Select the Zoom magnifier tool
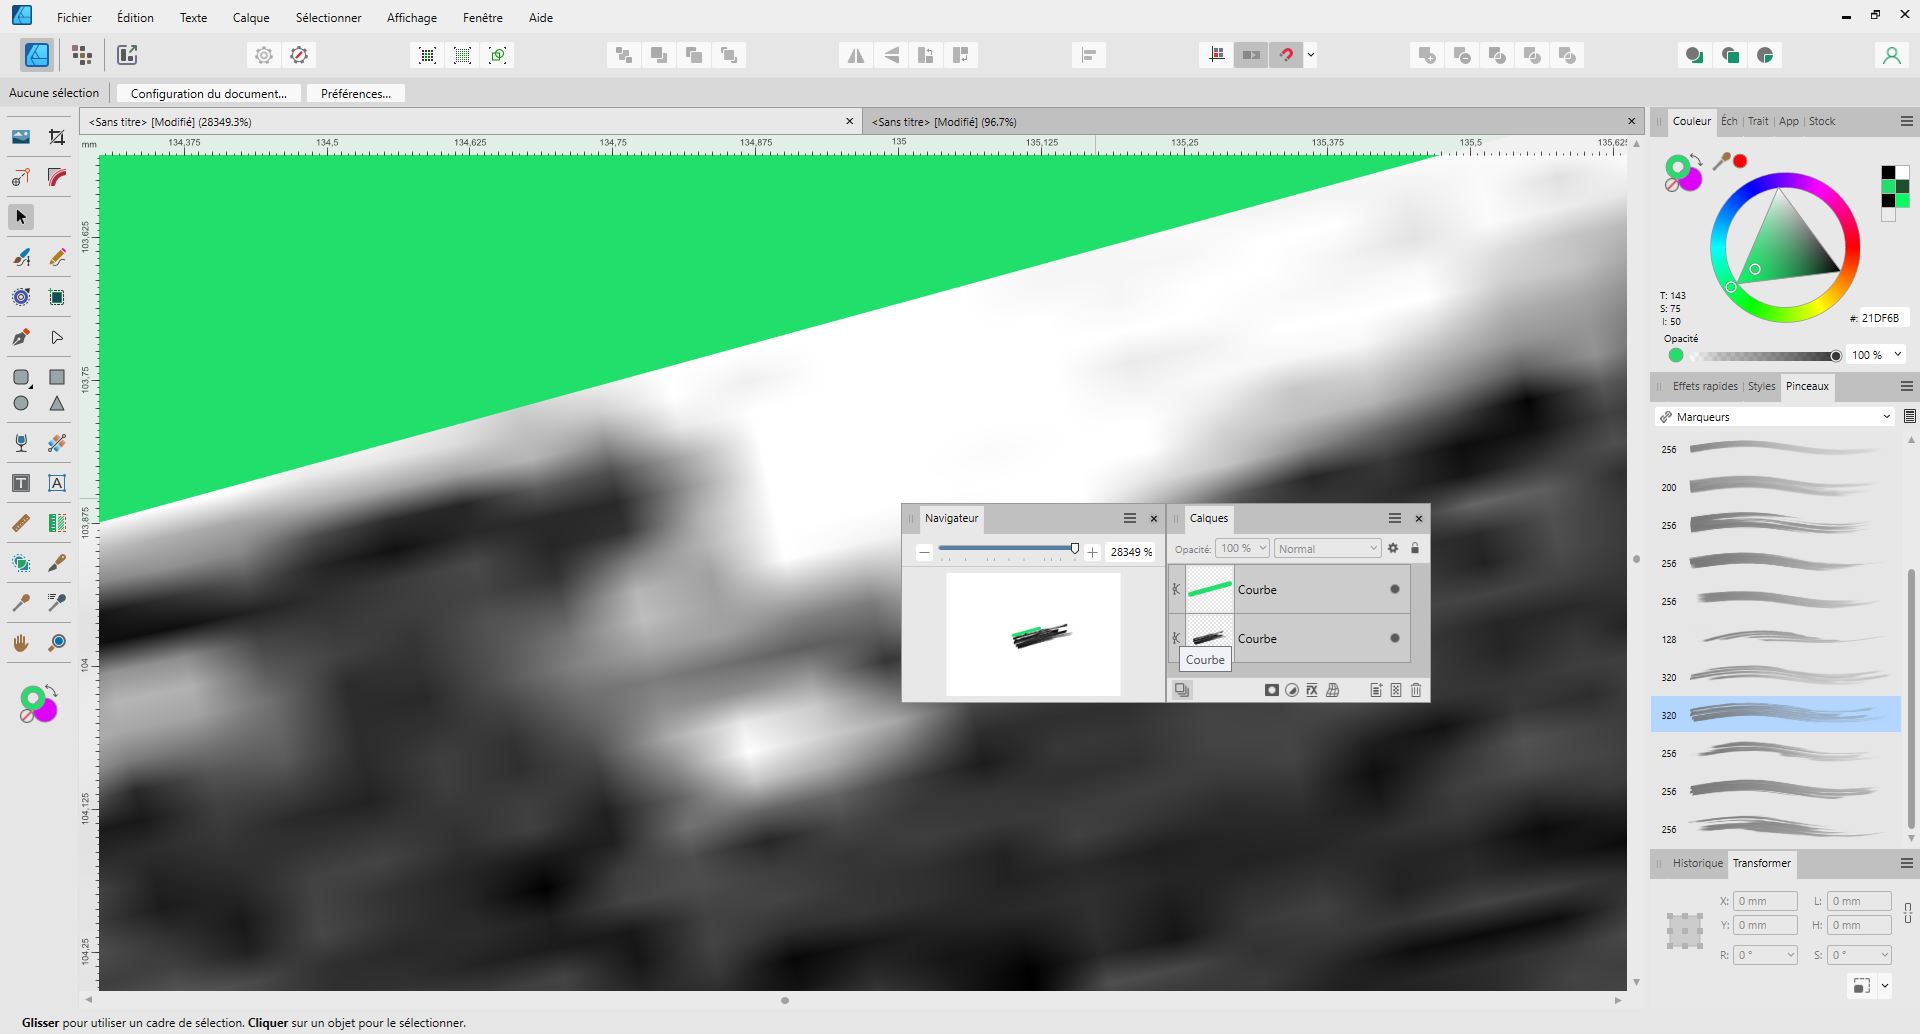 (x=57, y=643)
